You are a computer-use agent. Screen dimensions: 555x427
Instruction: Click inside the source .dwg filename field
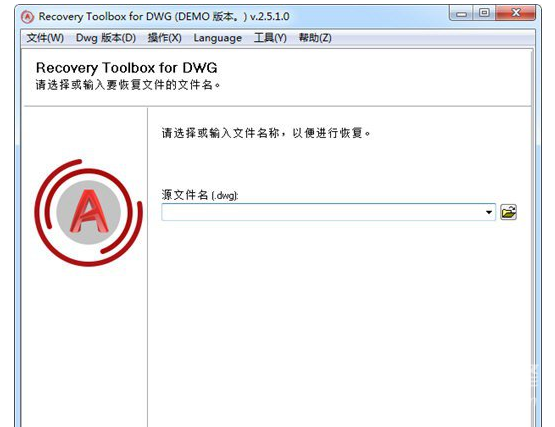[322, 212]
